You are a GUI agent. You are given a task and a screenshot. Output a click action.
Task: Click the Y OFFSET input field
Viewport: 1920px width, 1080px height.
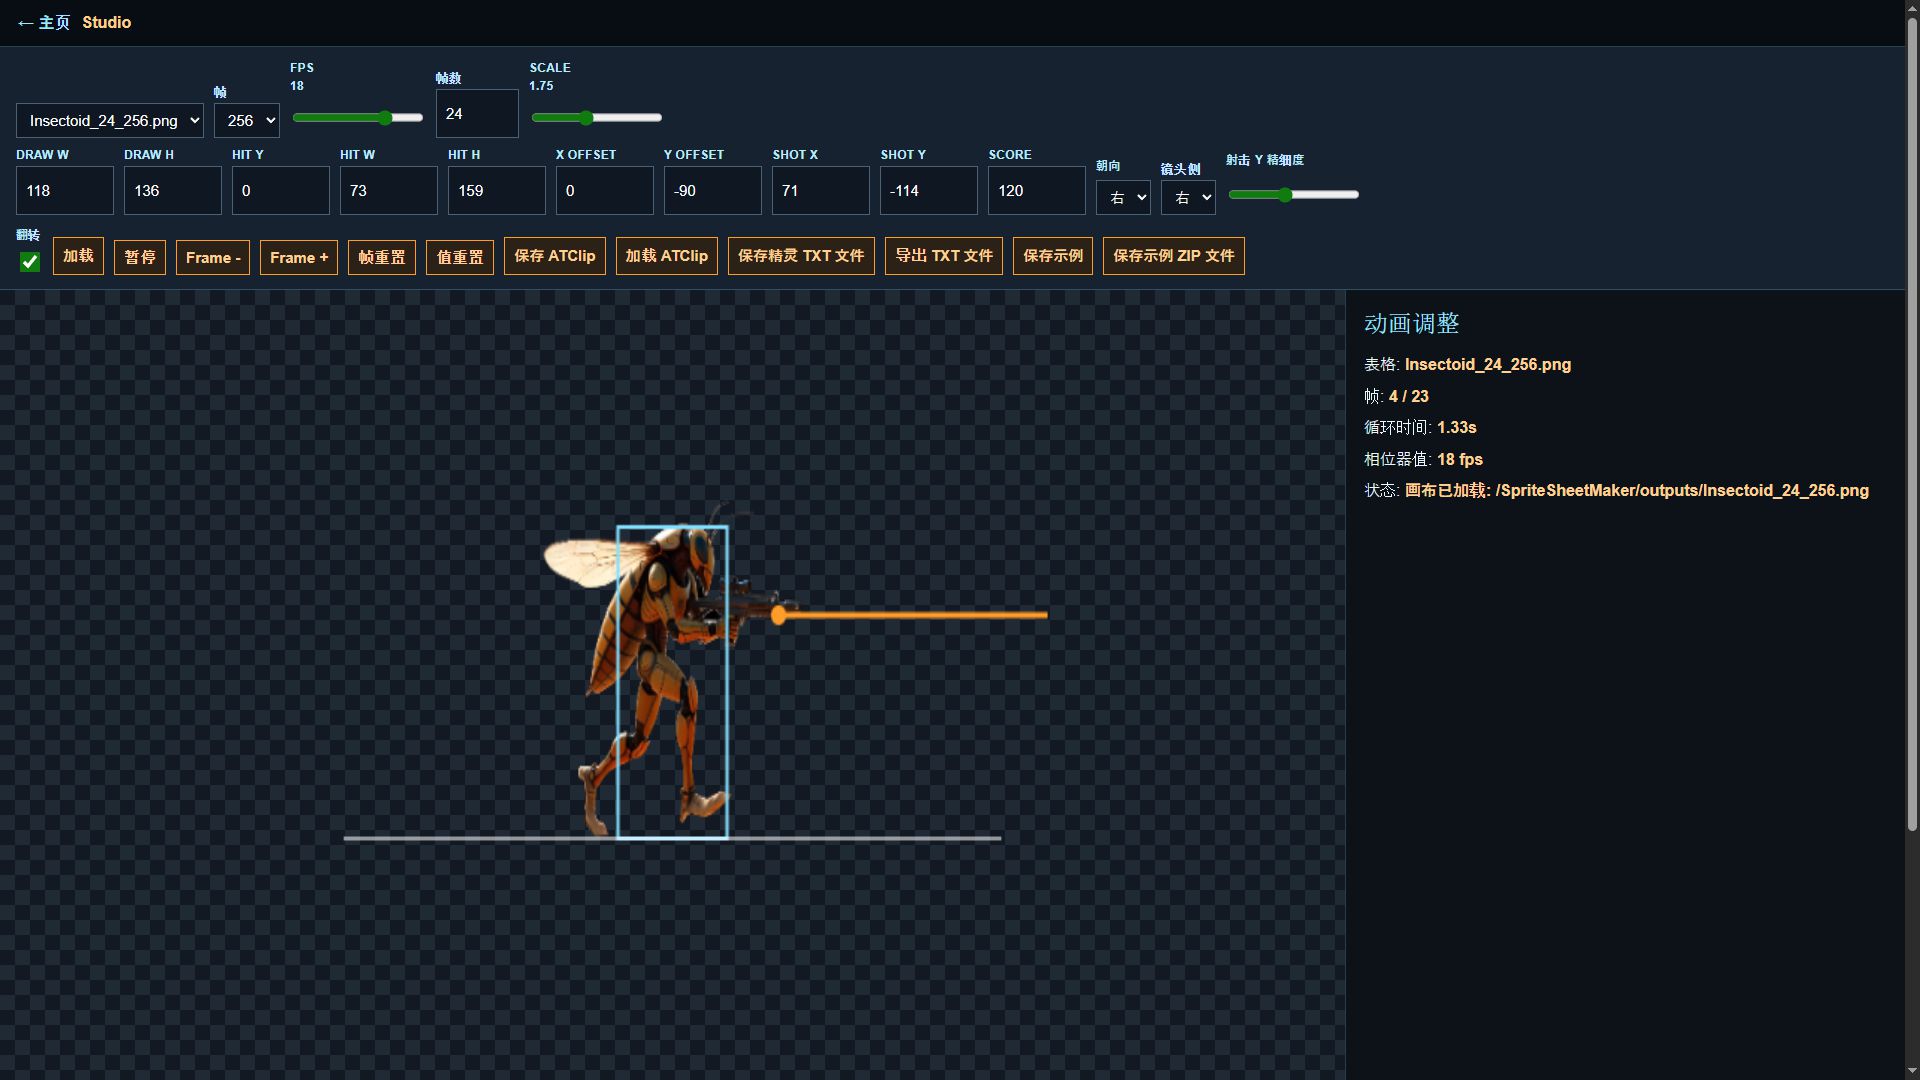pyautogui.click(x=713, y=191)
